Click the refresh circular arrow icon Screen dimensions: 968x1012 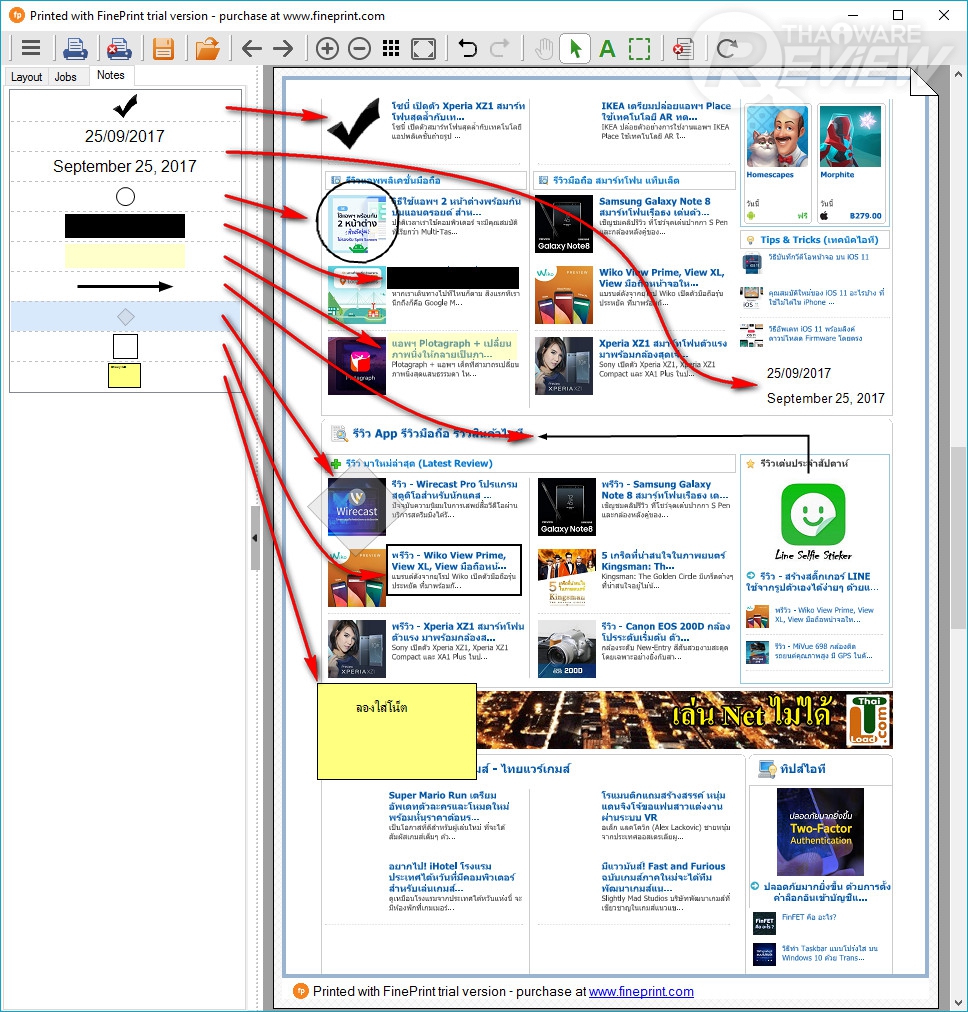click(x=727, y=48)
